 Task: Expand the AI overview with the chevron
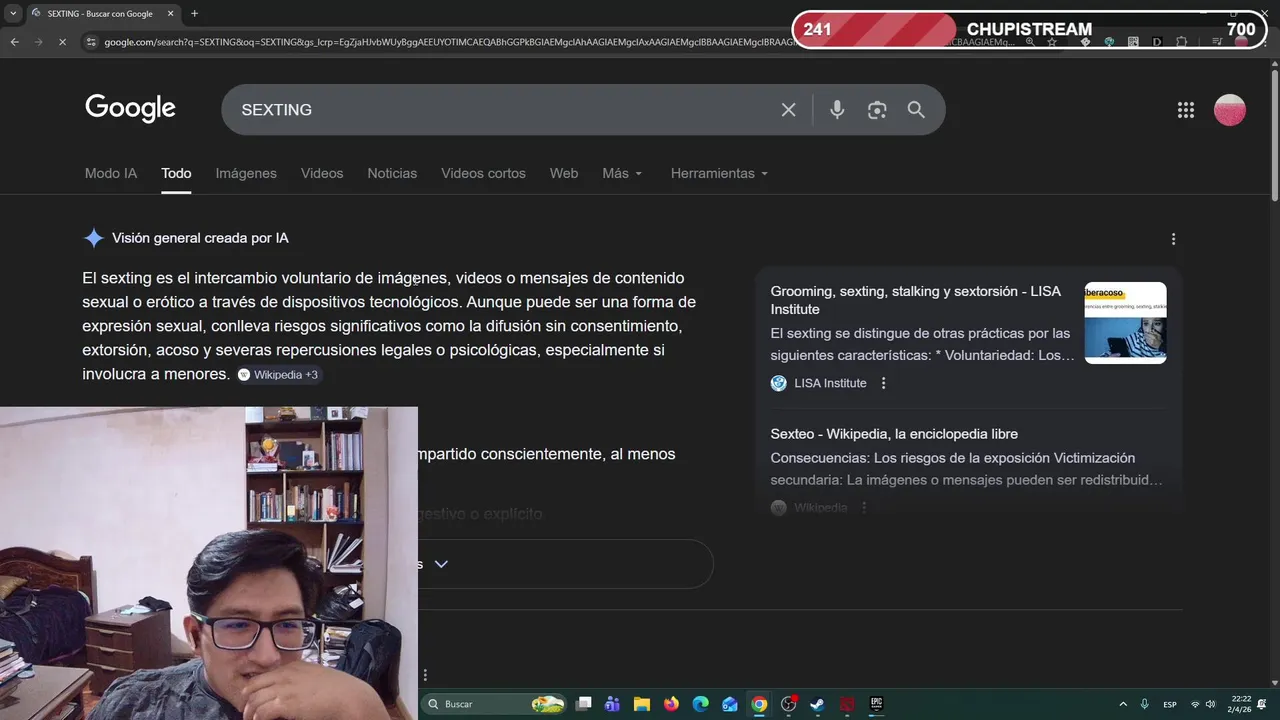pyautogui.click(x=441, y=564)
